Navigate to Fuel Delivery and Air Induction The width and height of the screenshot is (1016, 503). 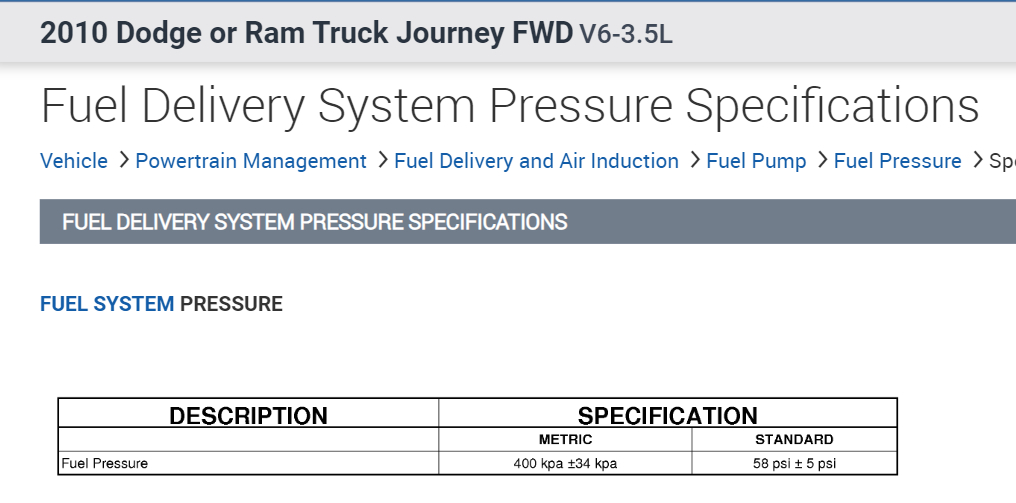[x=536, y=161]
